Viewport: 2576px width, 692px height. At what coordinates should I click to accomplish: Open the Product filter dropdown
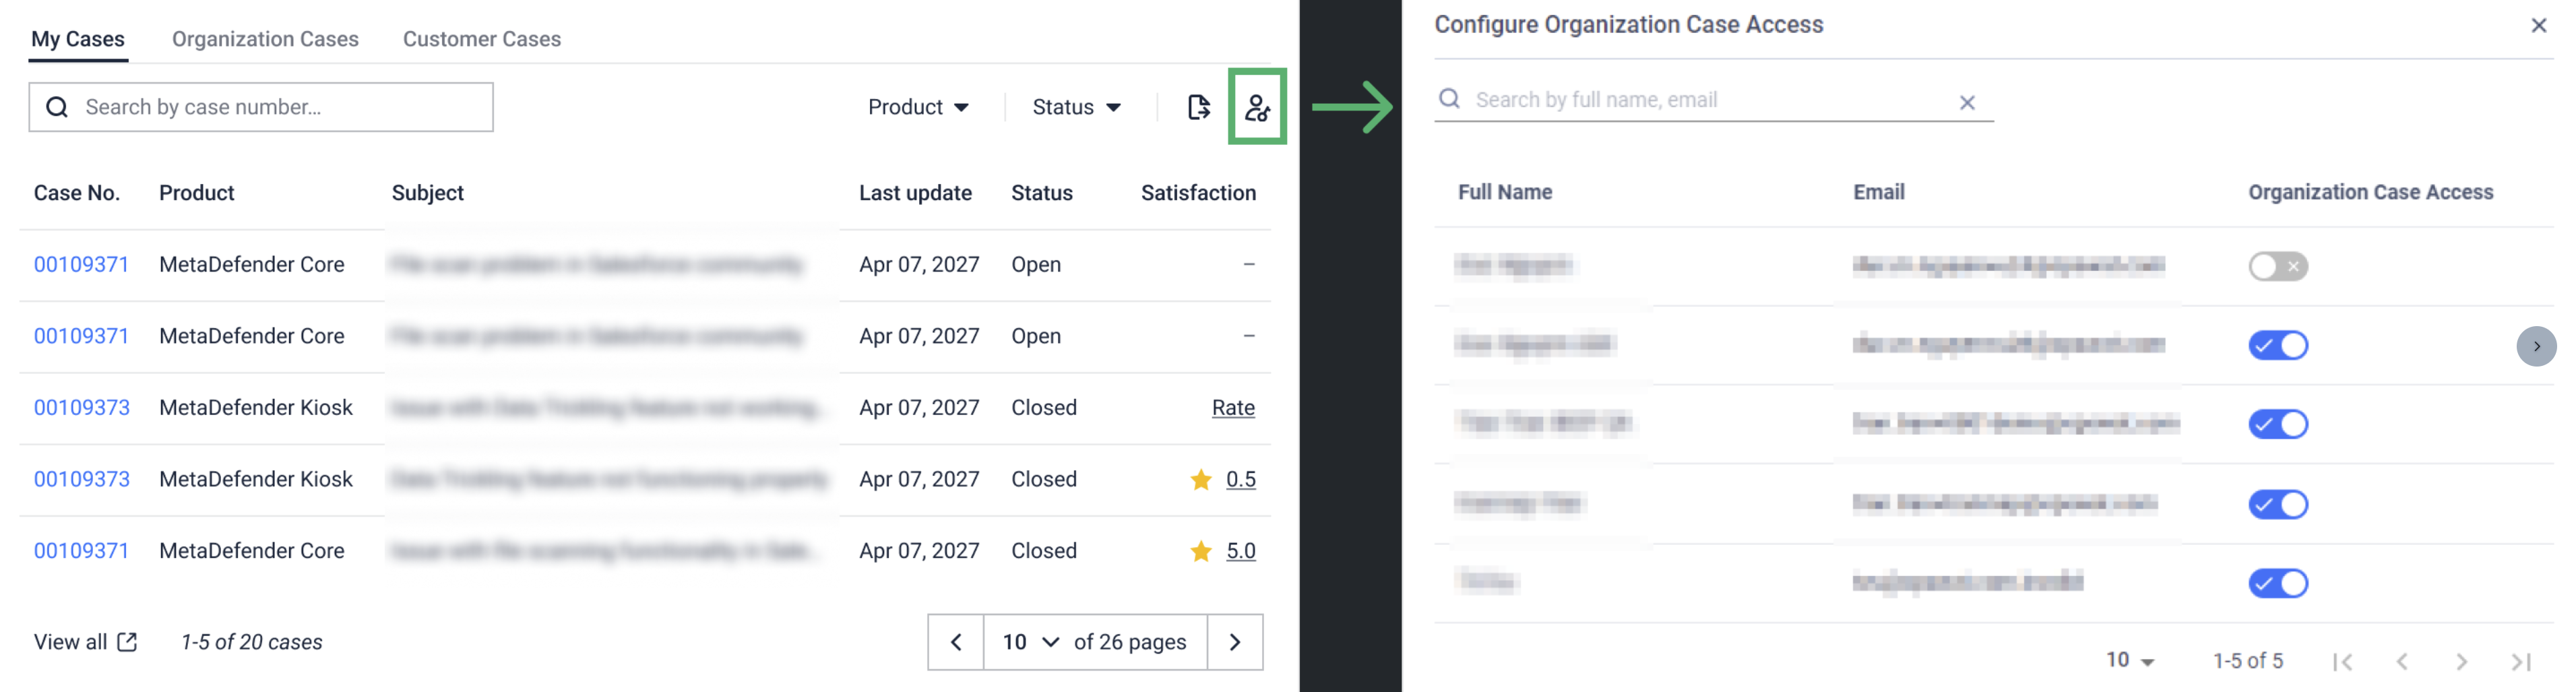click(x=918, y=107)
